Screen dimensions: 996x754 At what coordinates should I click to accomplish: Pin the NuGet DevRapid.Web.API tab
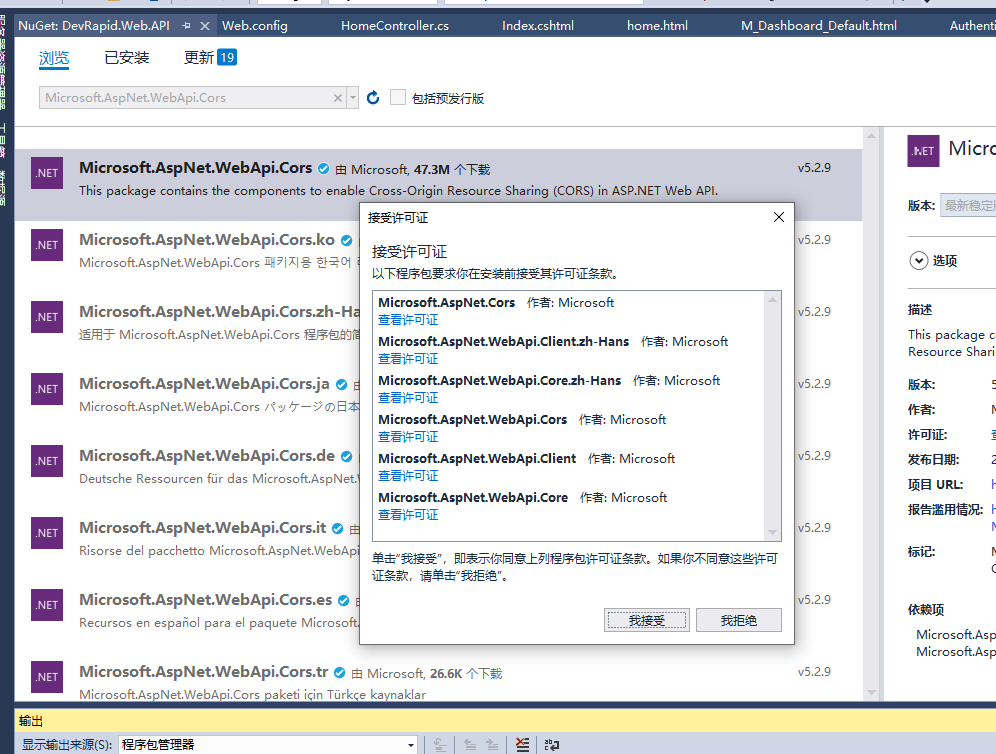(187, 26)
